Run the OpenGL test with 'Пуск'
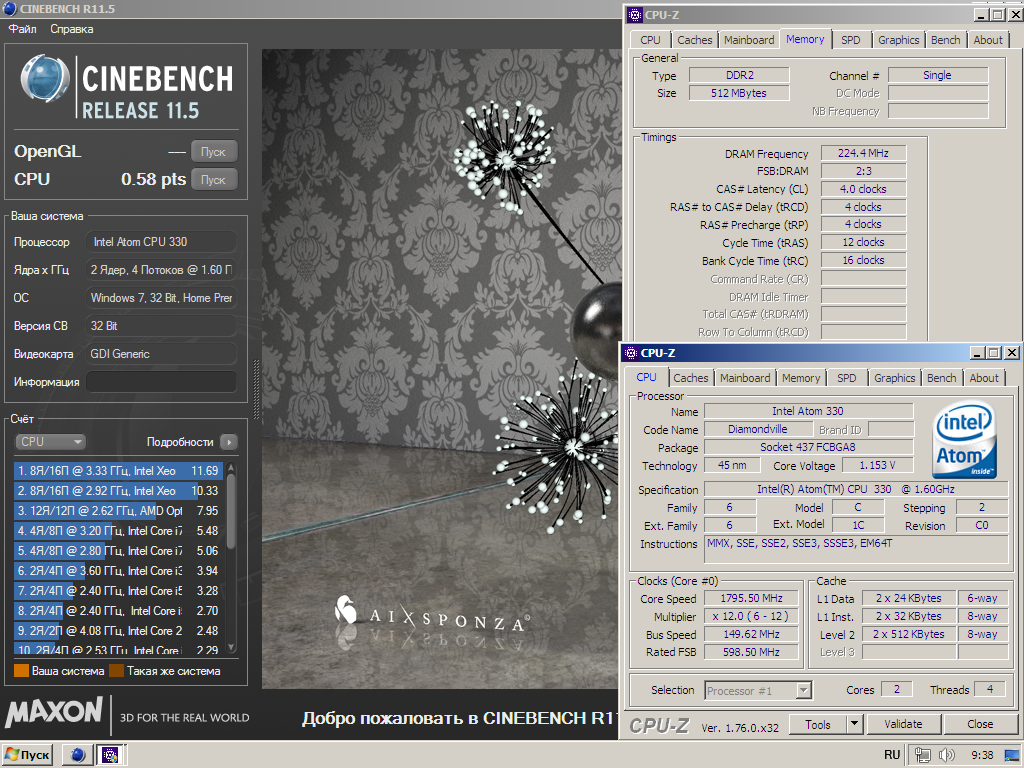Screen dimensions: 1024x768 [214, 152]
